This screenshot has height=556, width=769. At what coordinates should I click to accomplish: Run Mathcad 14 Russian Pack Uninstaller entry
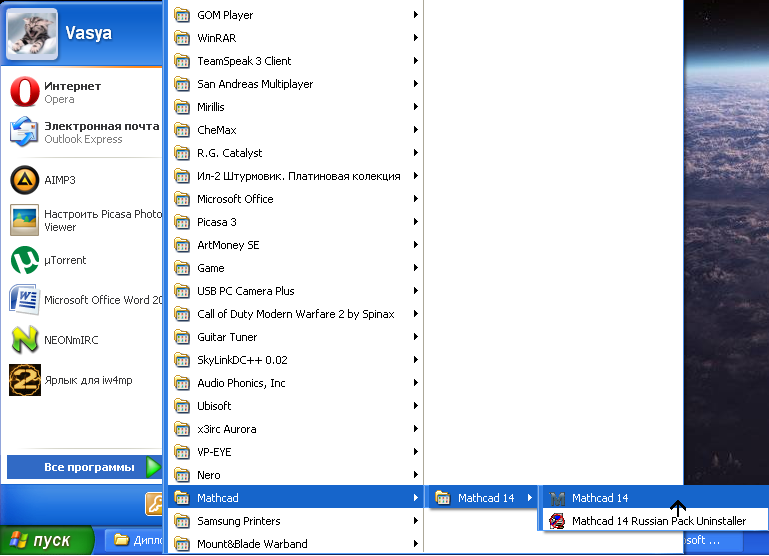click(x=655, y=521)
